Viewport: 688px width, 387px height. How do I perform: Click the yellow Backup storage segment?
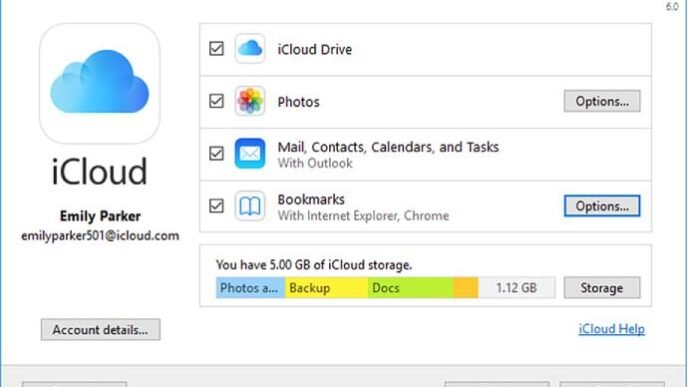tap(326, 288)
